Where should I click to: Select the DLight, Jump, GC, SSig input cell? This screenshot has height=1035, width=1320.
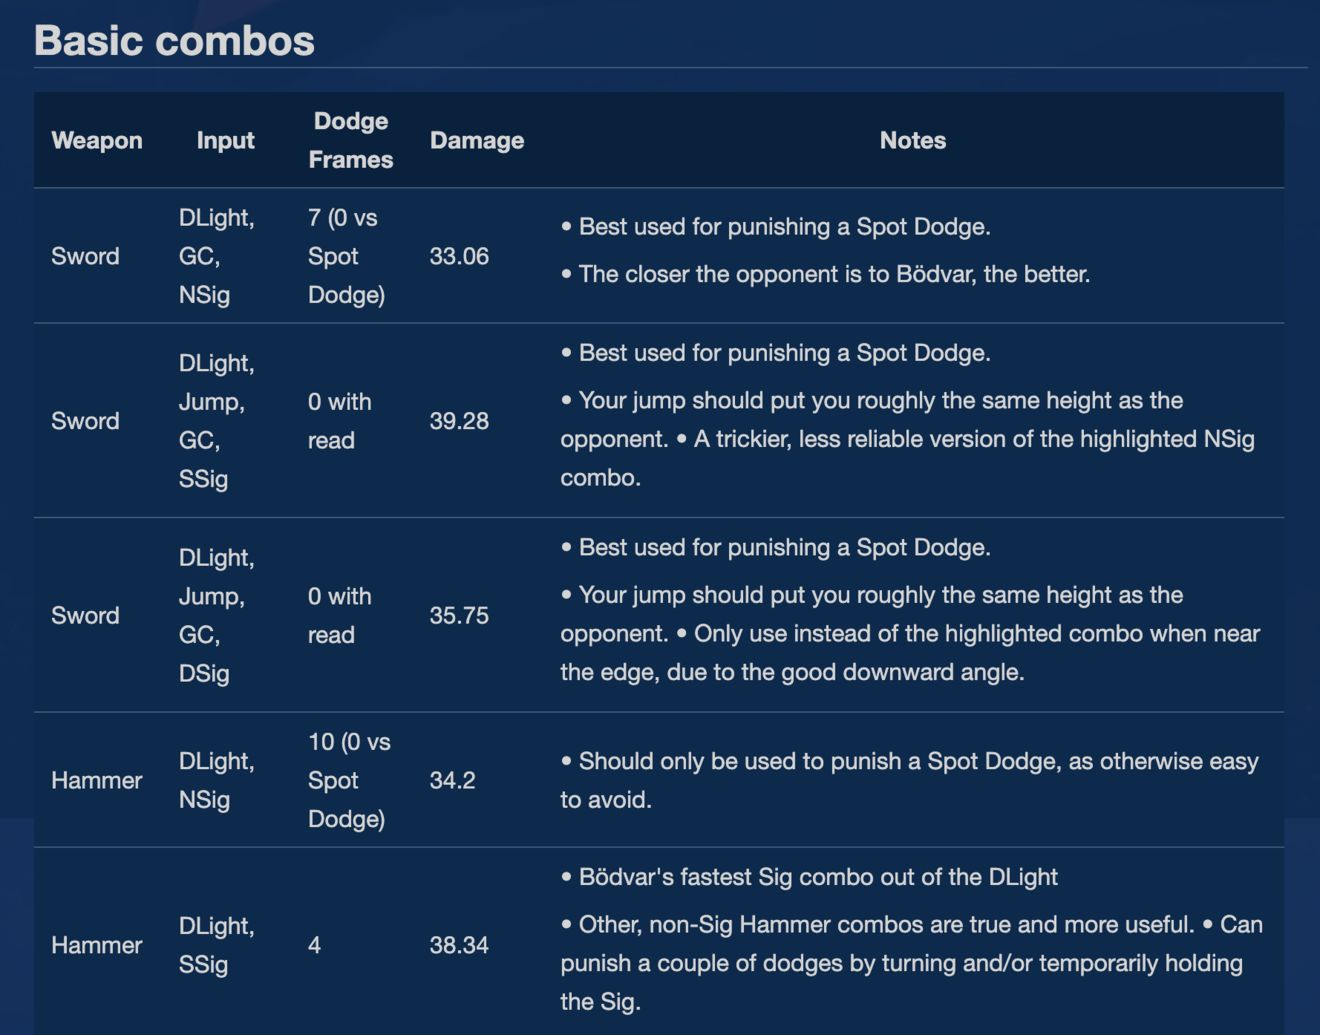tap(217, 421)
